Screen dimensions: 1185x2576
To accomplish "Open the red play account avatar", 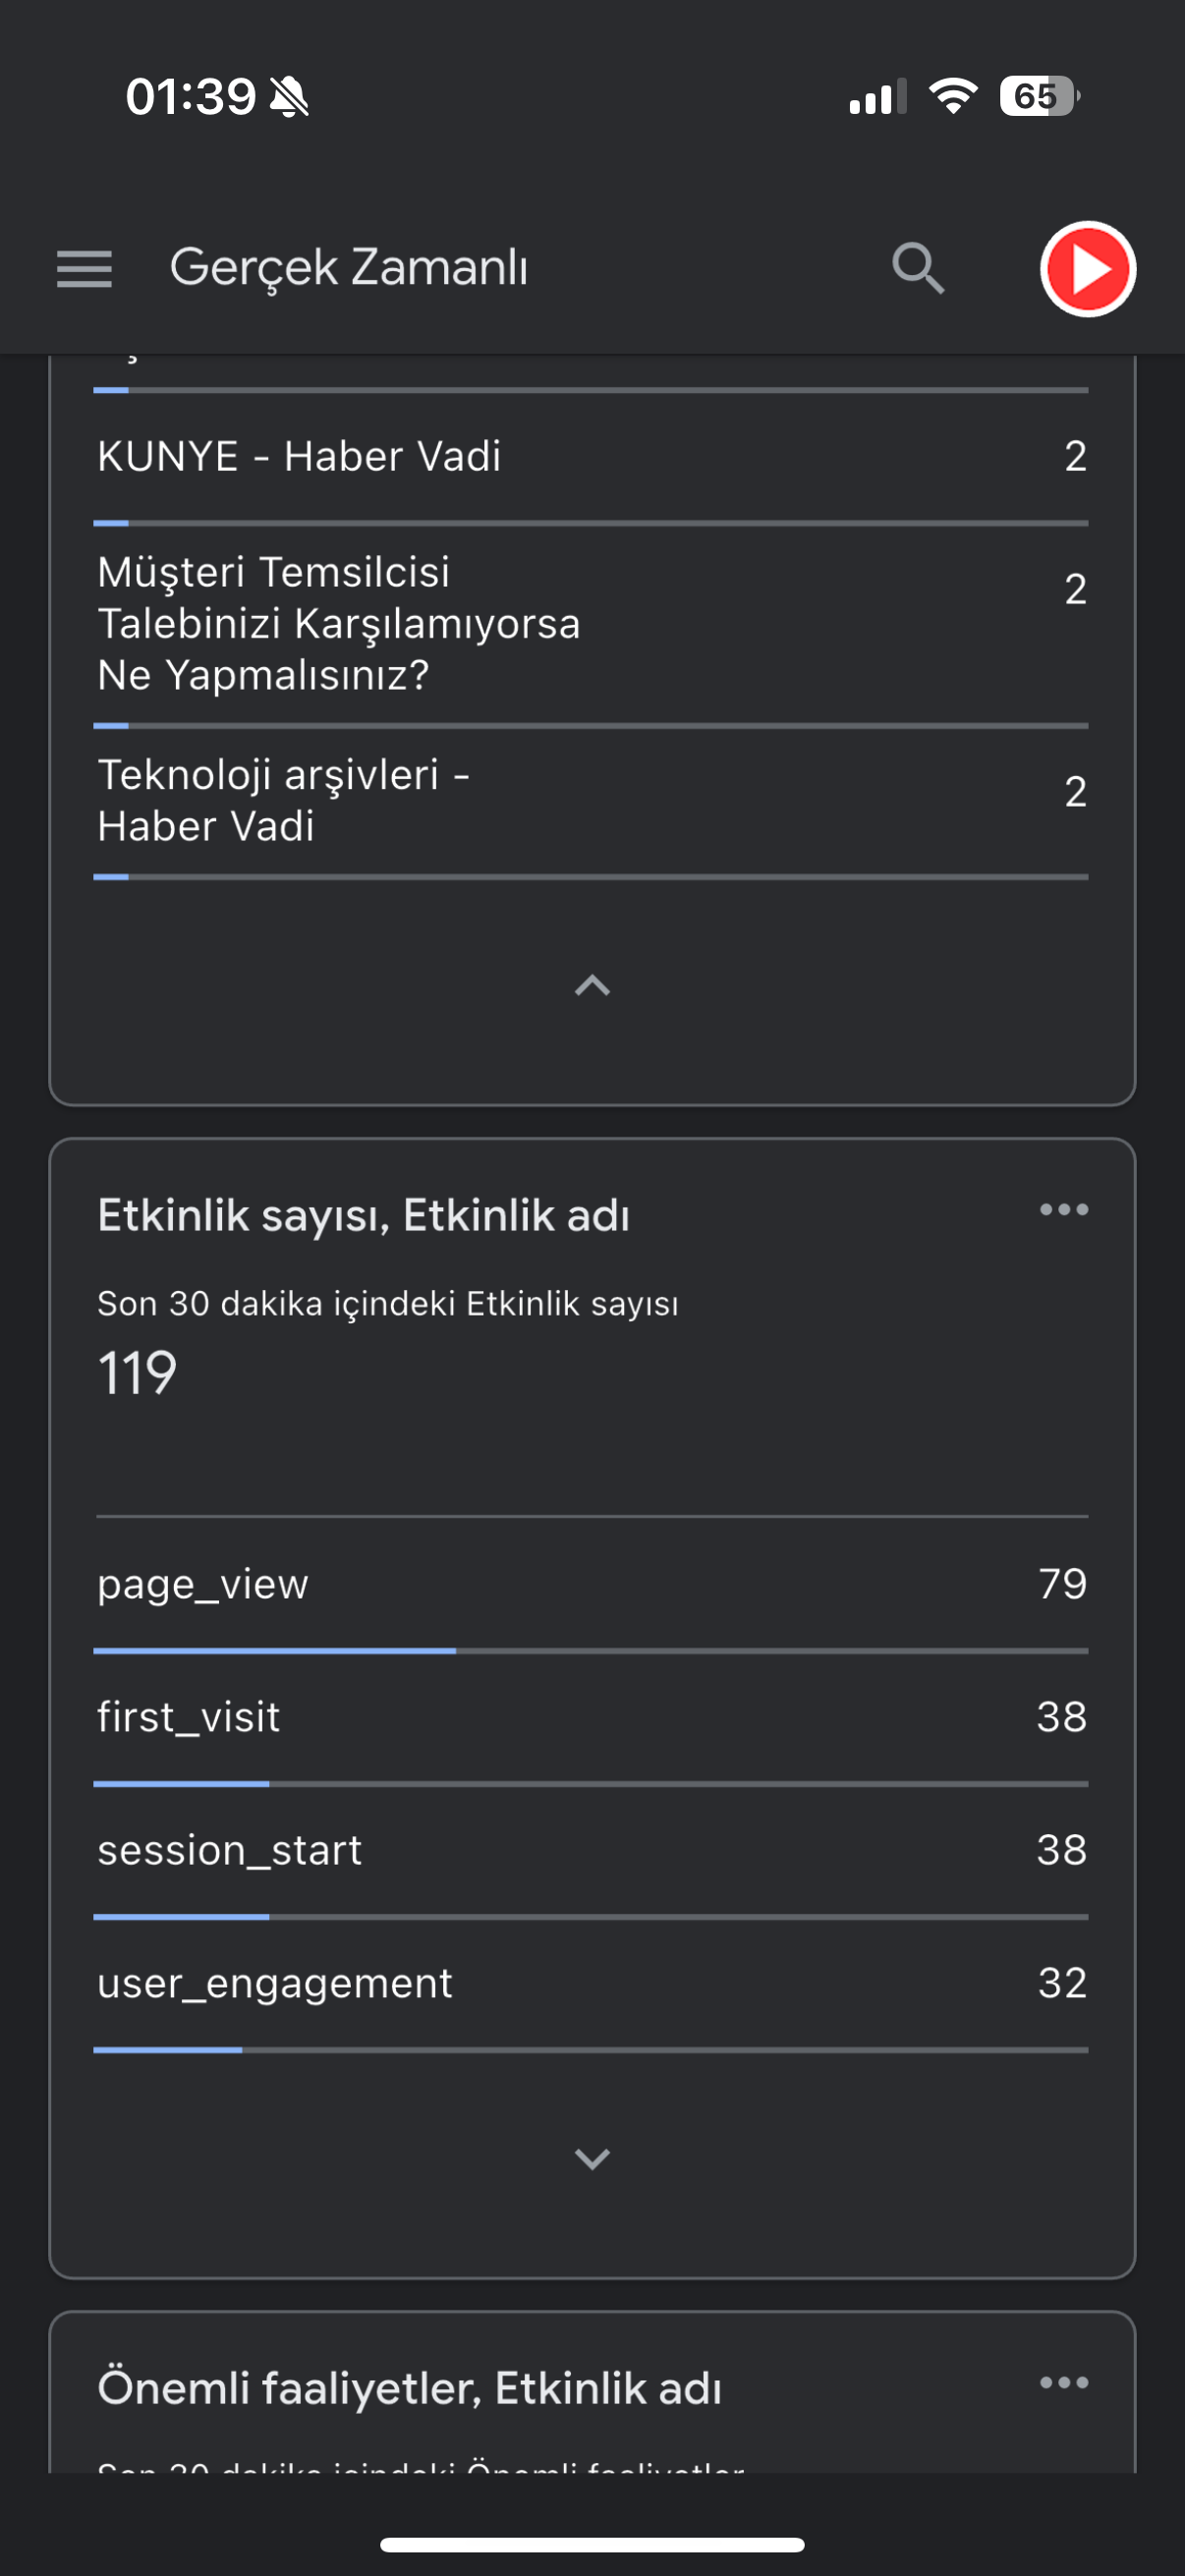I will pos(1088,269).
